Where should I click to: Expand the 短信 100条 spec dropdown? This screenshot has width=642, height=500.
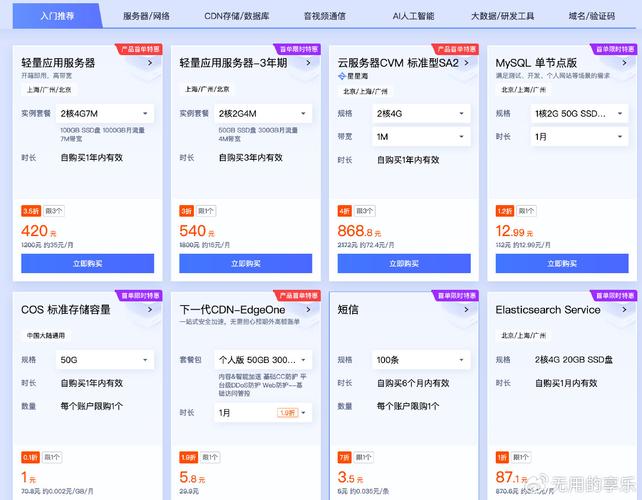tap(421, 360)
